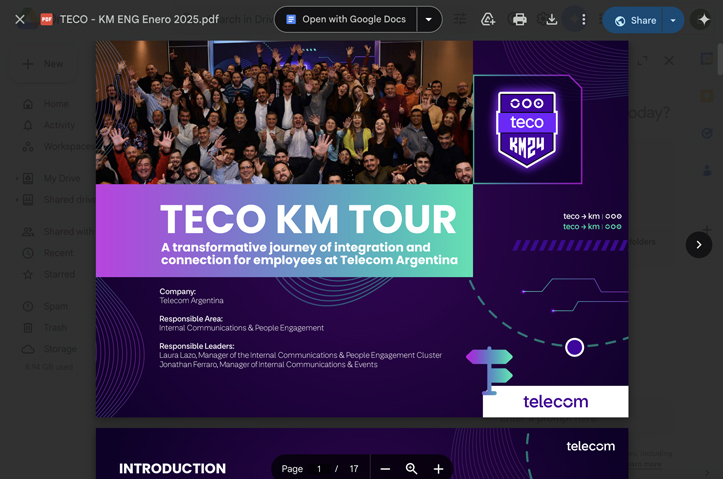The image size is (723, 479).
Task: Click the TECO KM TOUR title
Action: pyautogui.click(x=308, y=219)
